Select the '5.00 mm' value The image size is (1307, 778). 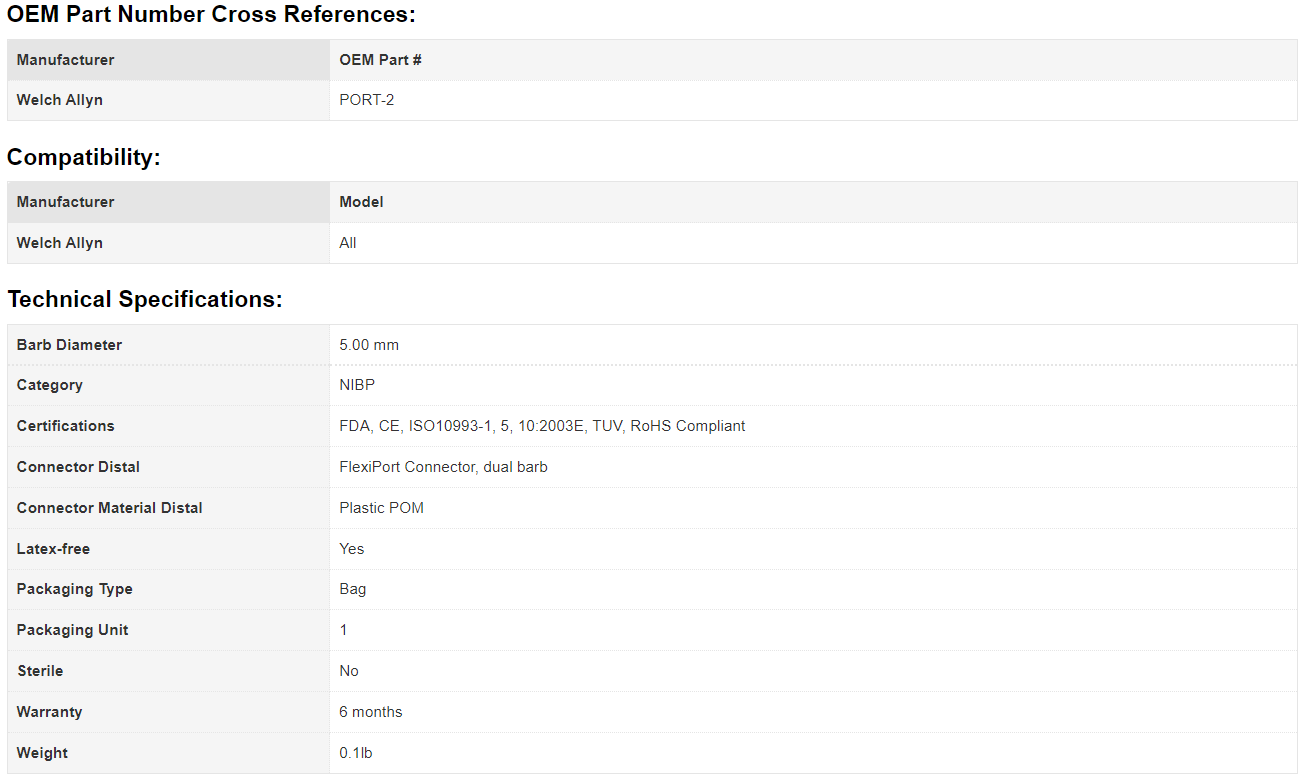pos(369,345)
